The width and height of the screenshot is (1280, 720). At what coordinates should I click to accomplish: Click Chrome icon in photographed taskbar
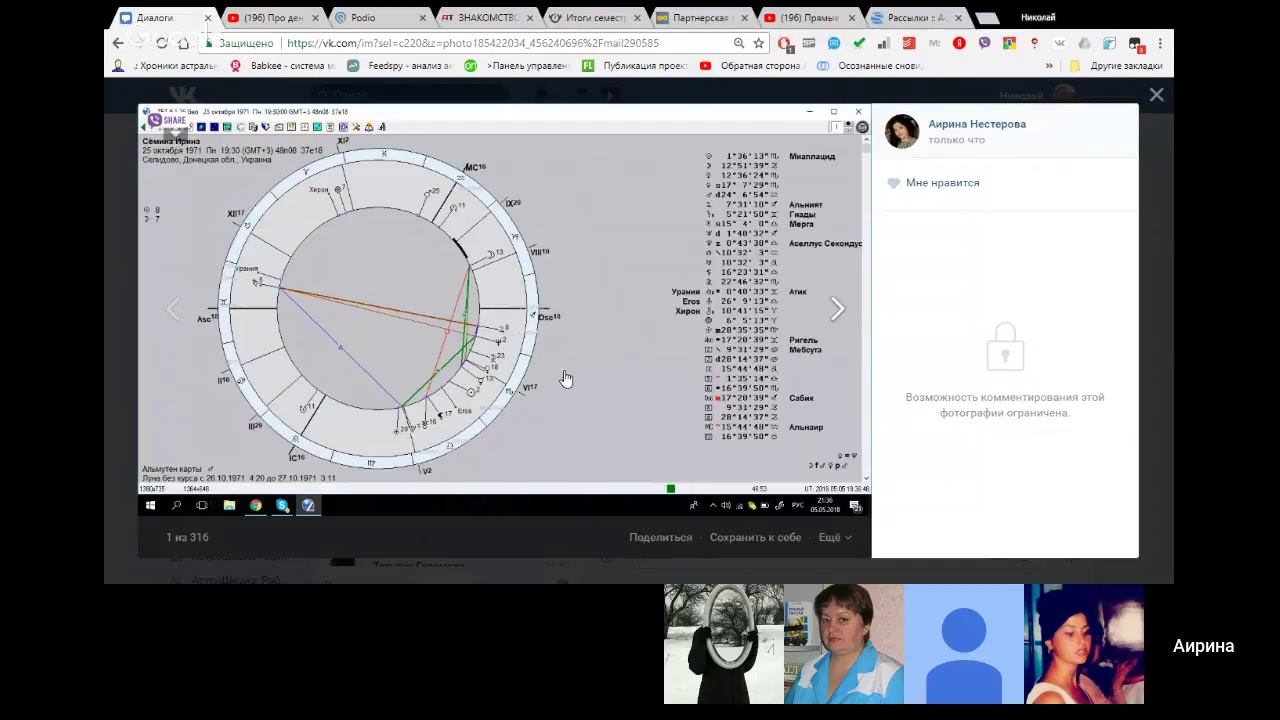pos(255,506)
